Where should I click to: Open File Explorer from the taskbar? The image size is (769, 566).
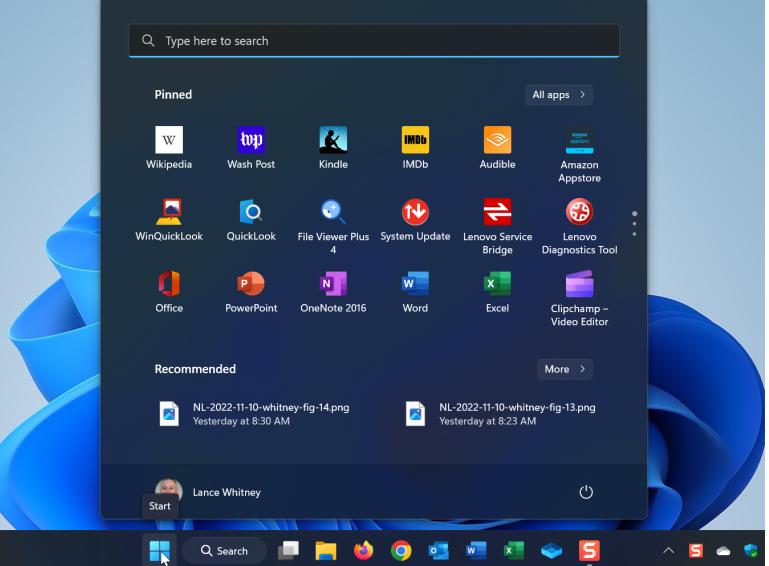coord(326,551)
